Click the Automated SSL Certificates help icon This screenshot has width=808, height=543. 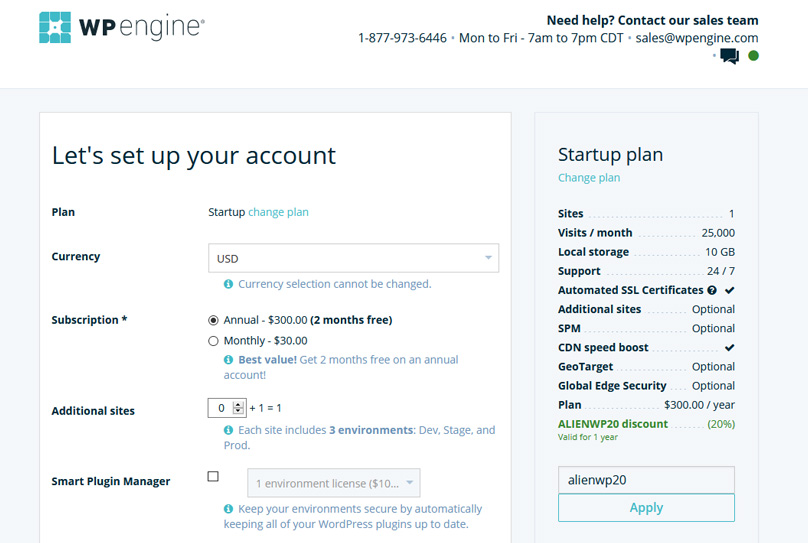712,290
